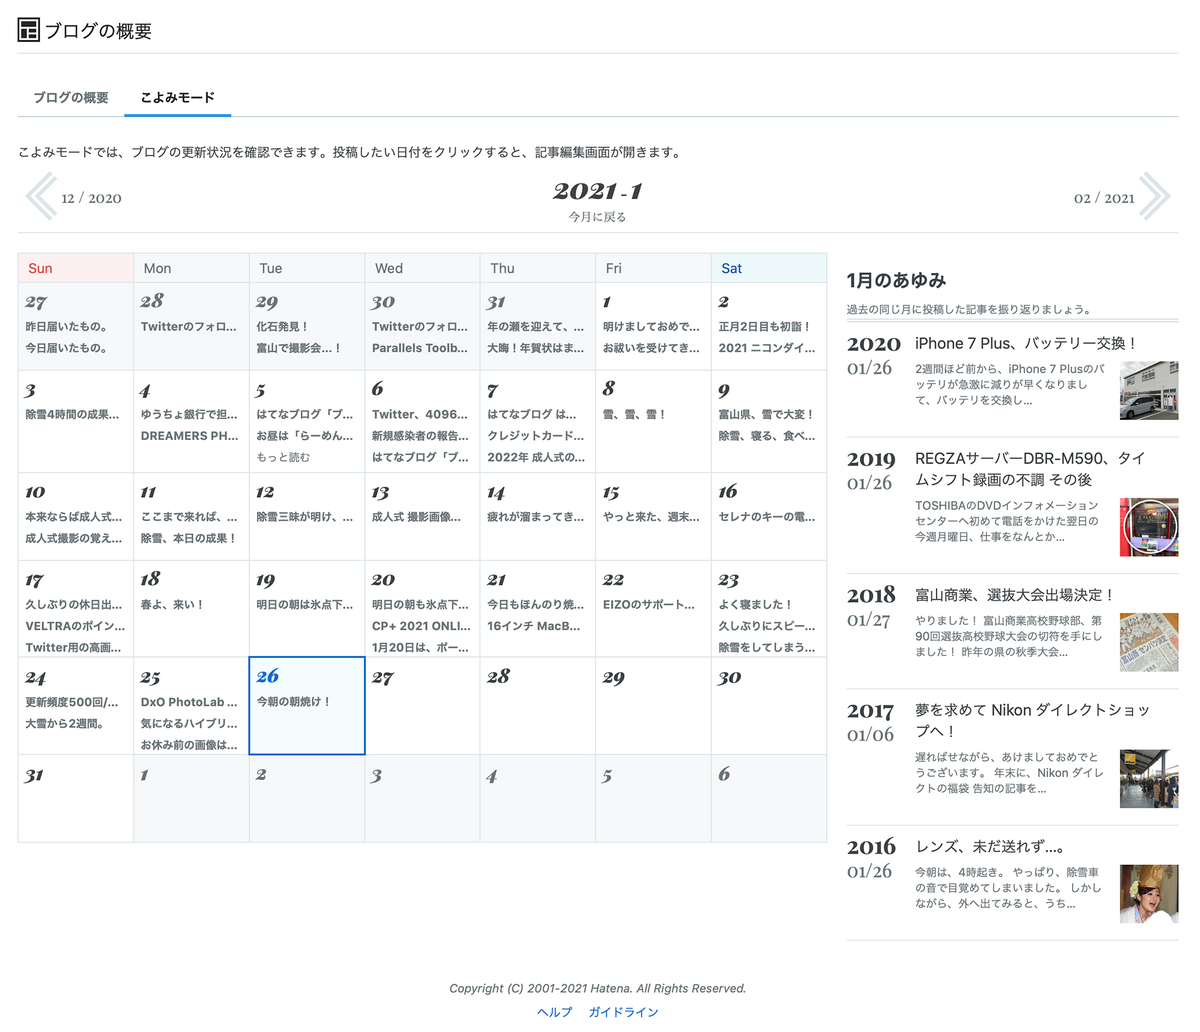Open post Twitter、4096… on January 6
The height and width of the screenshot is (1032, 1200).
point(420,414)
